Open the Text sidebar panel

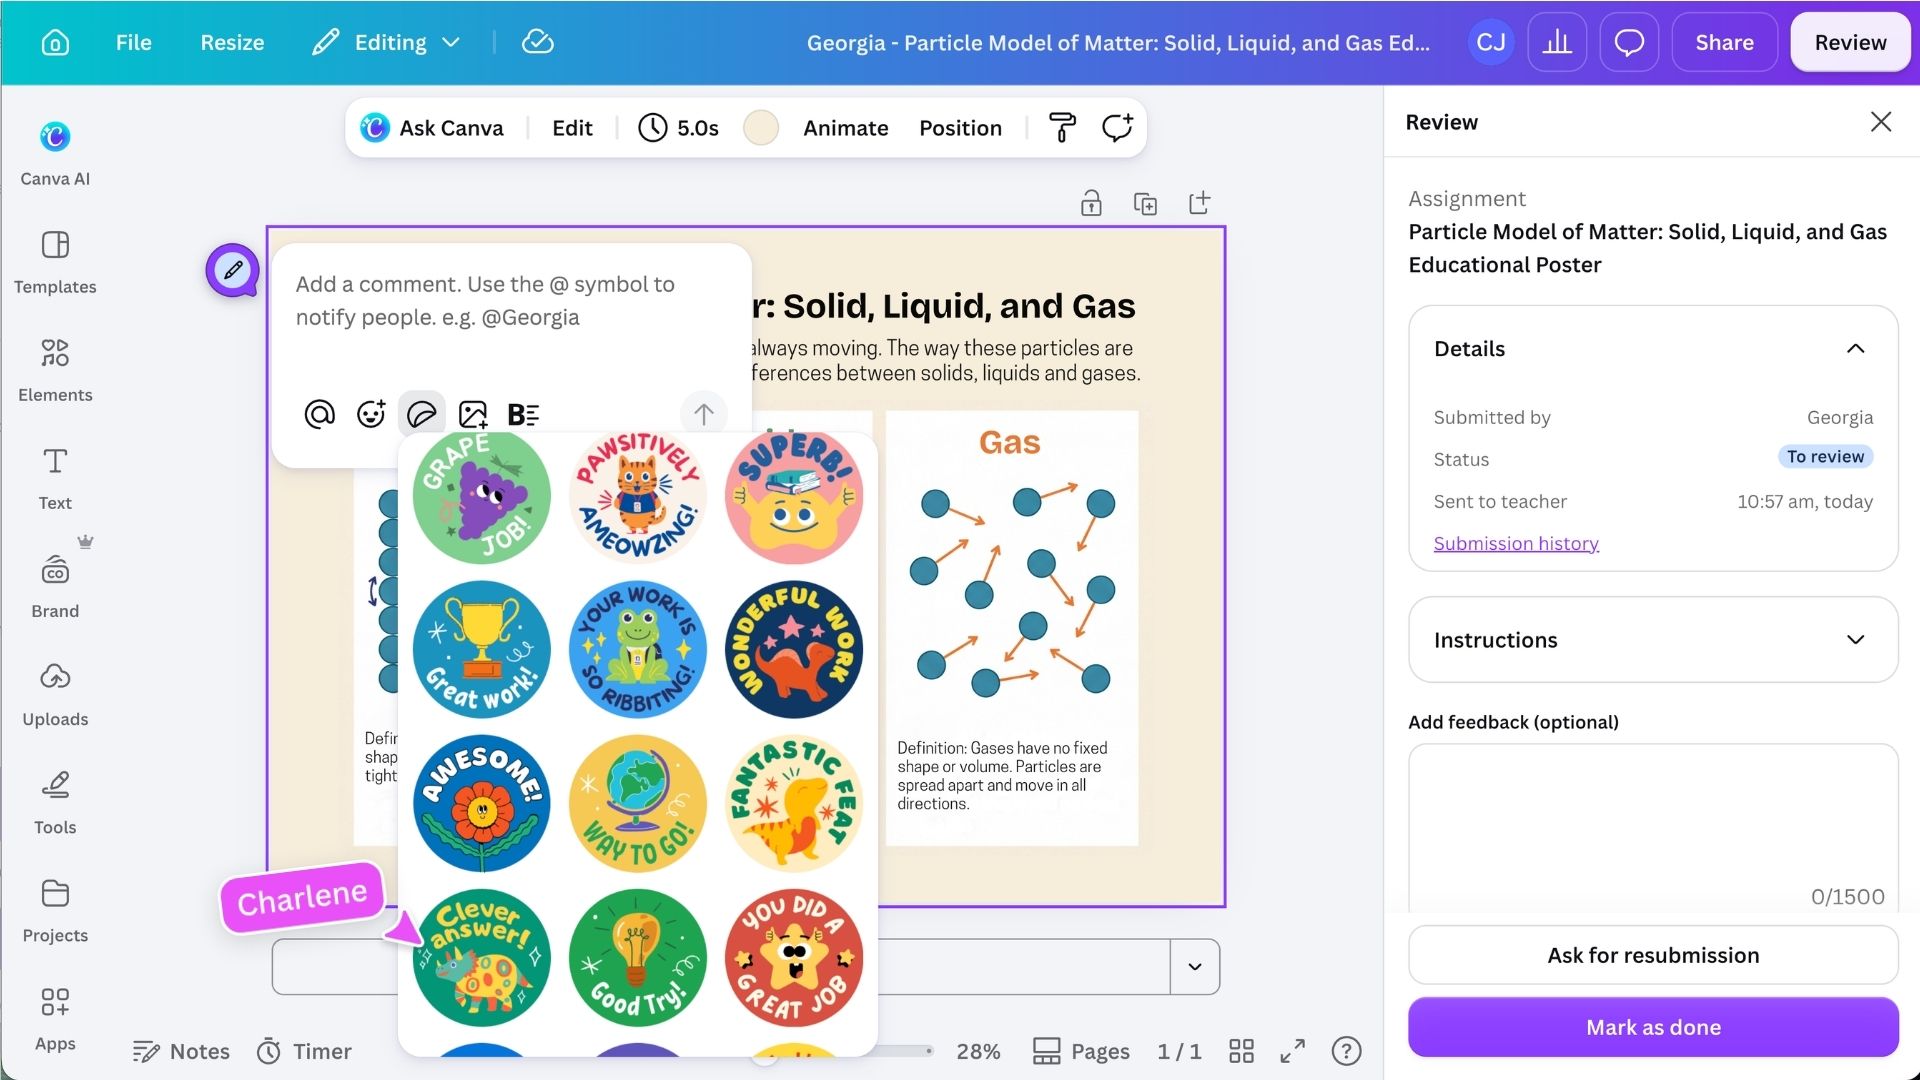tap(55, 478)
